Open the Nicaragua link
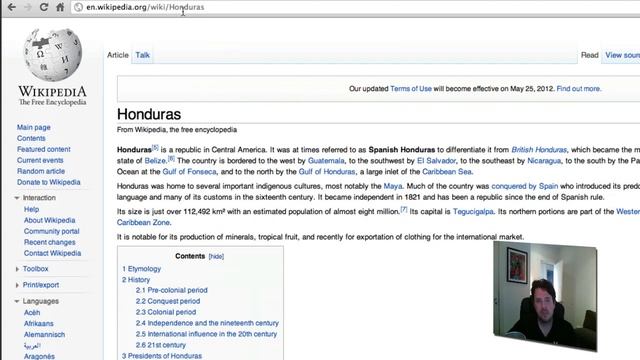Viewport: 640px width, 360px height. (x=544, y=161)
